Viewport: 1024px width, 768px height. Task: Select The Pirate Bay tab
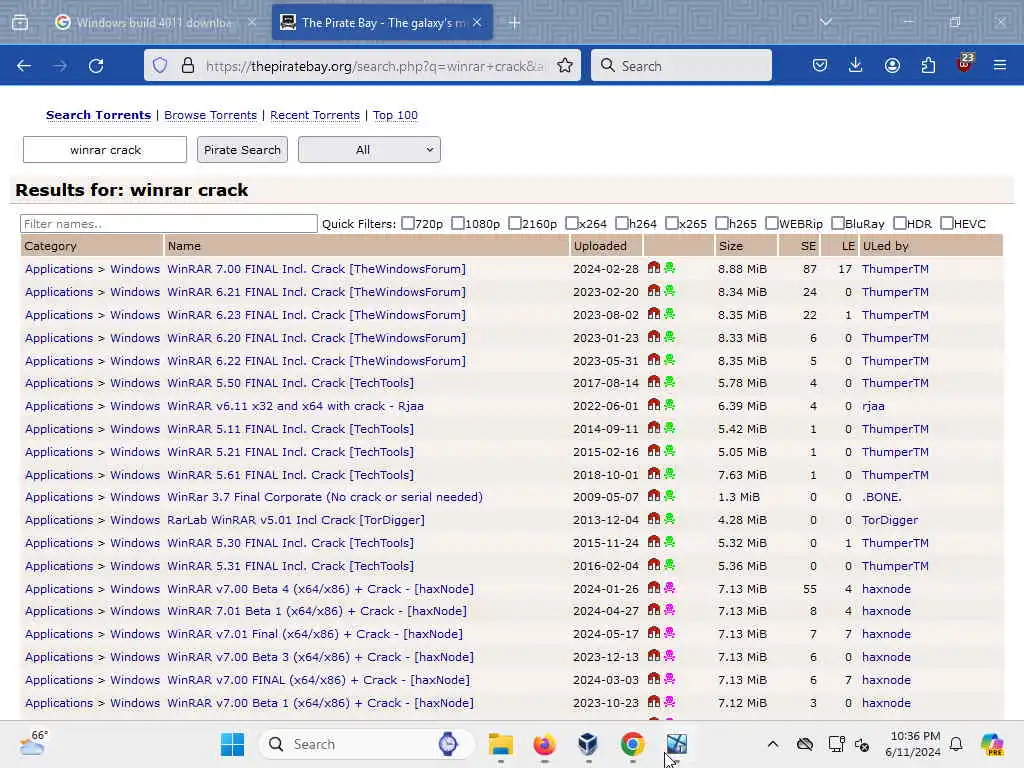click(x=381, y=23)
